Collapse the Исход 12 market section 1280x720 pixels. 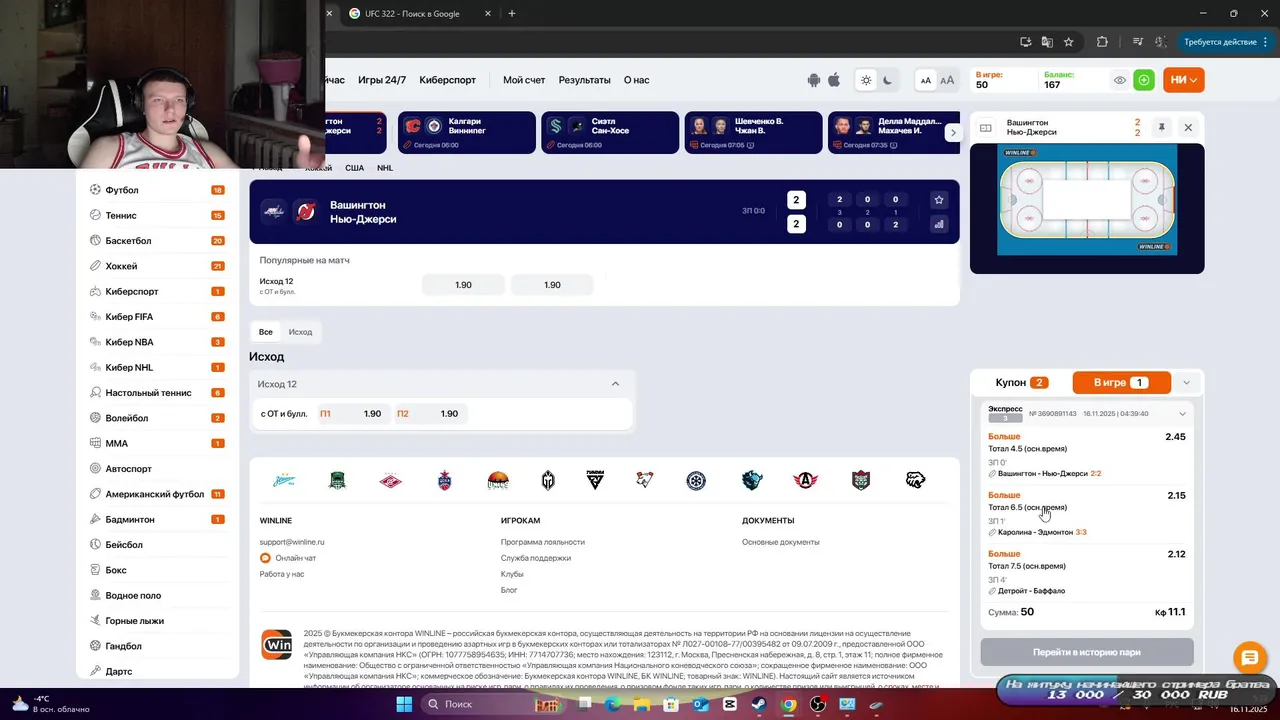click(615, 384)
